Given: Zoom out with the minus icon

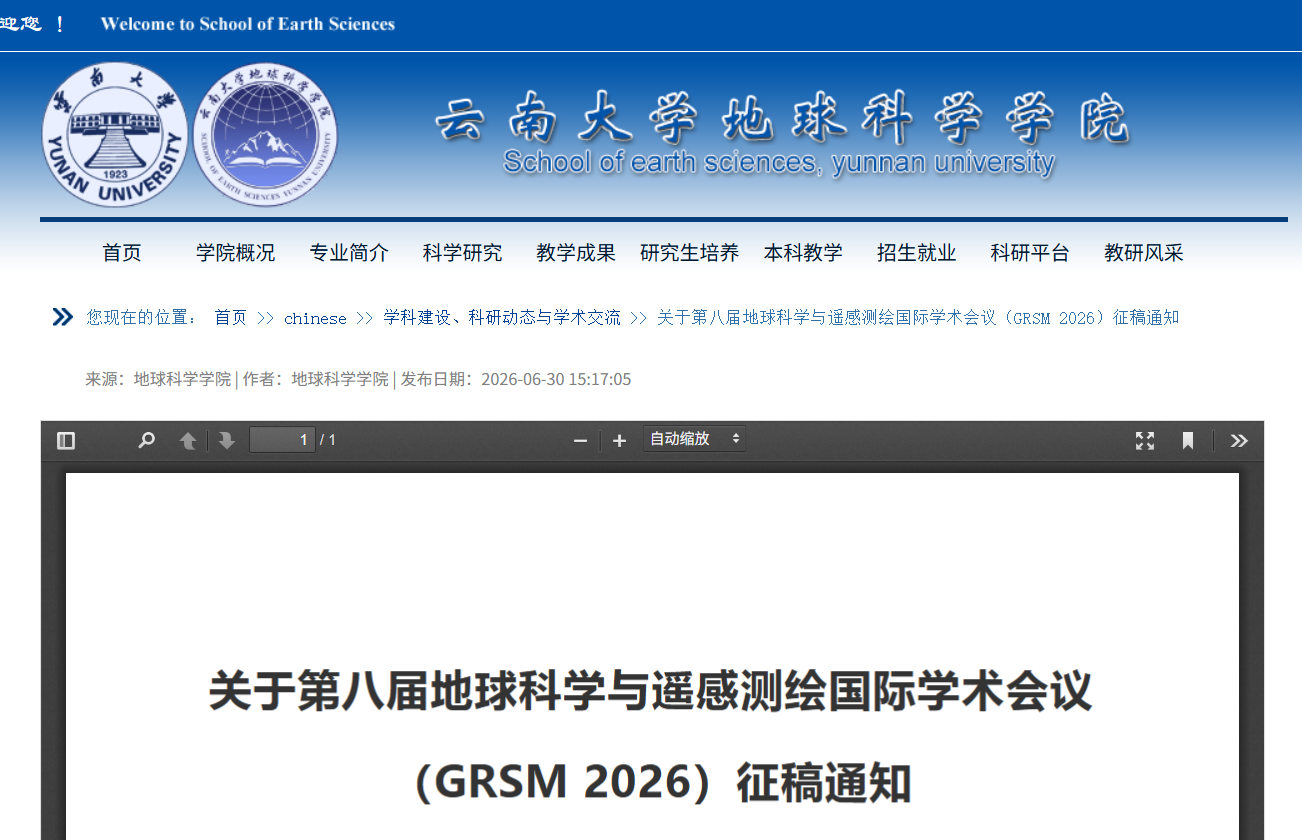Looking at the screenshot, I should 580,440.
